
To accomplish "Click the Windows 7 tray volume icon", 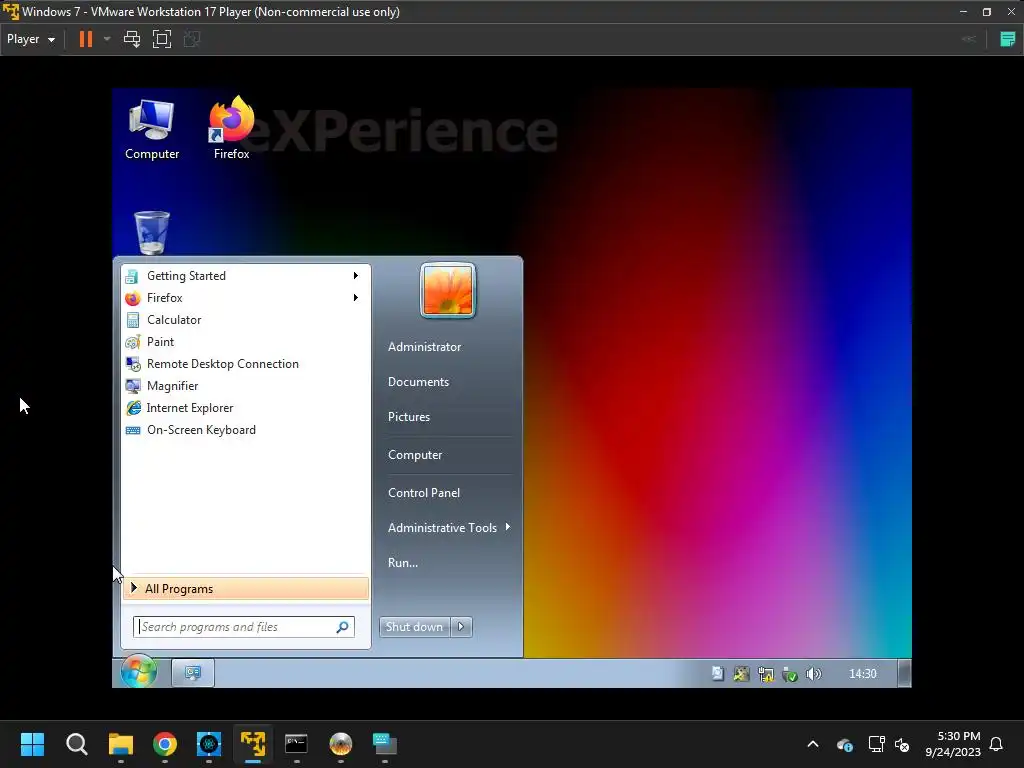I will pos(813,674).
